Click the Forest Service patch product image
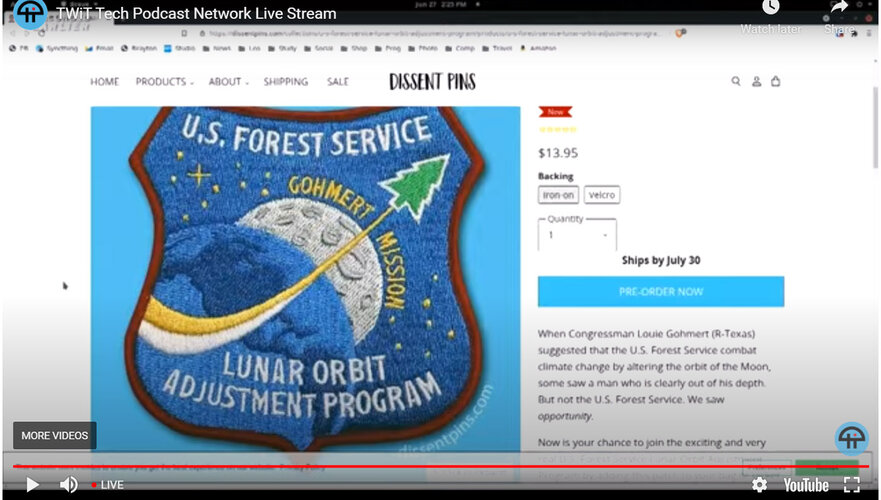This screenshot has height=500, width=881. pyautogui.click(x=305, y=278)
